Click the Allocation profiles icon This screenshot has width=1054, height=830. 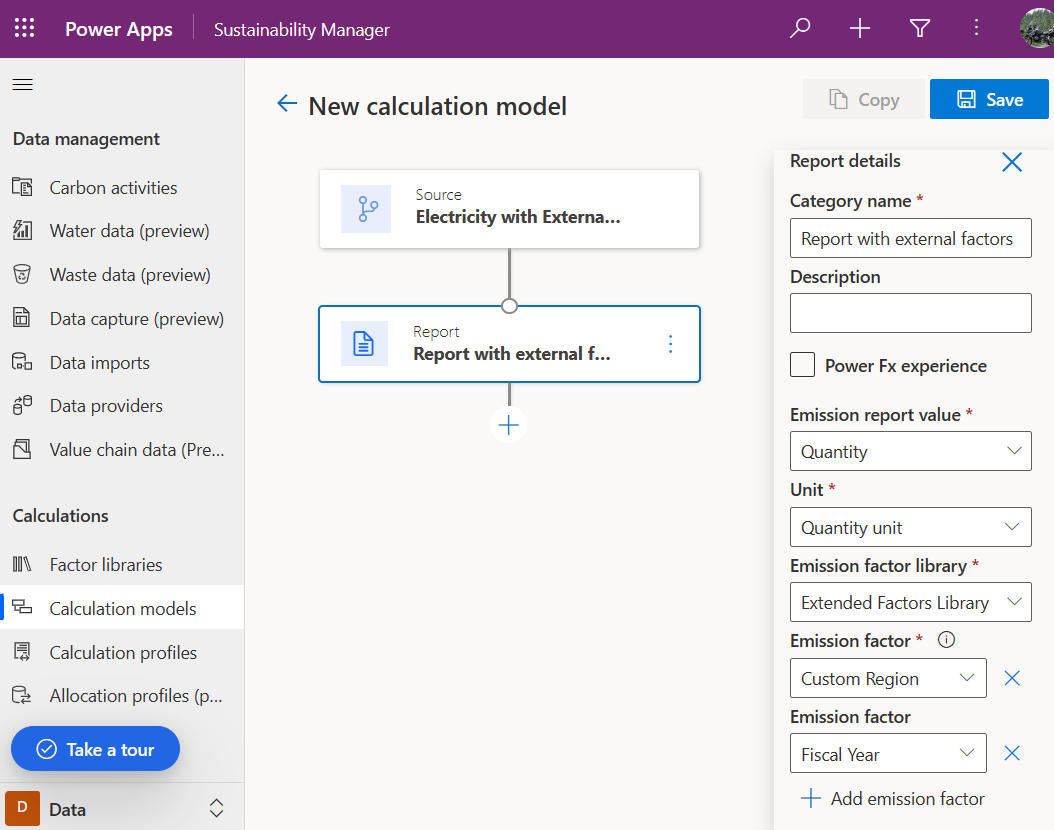[x=22, y=695]
